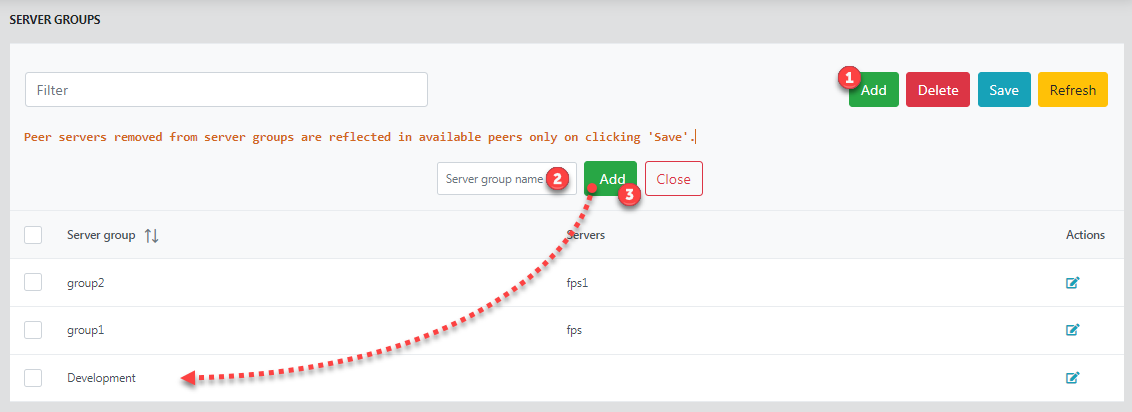Mark the Development row checkbox

(x=33, y=377)
